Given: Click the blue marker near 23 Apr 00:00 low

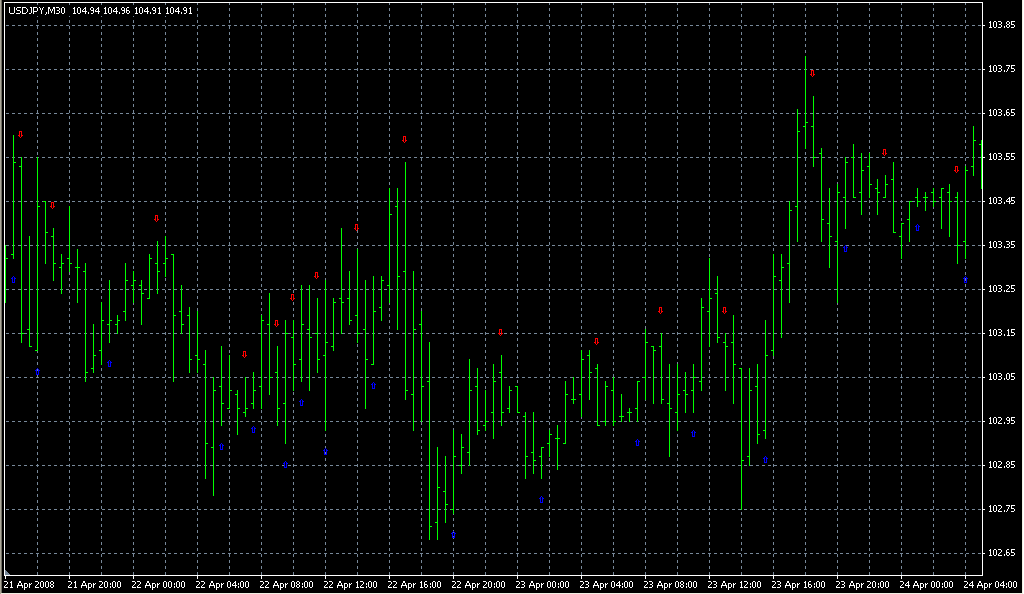Looking at the screenshot, I should click(541, 500).
